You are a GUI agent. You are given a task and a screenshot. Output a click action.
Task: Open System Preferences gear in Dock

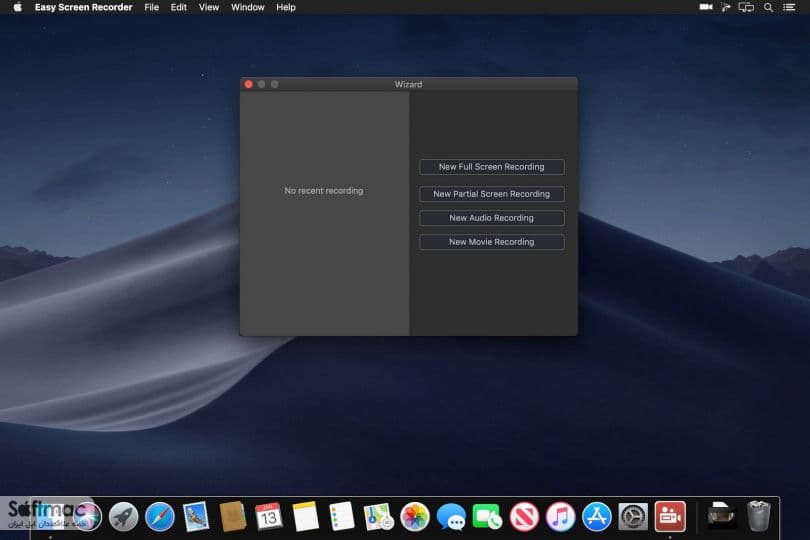(633, 516)
